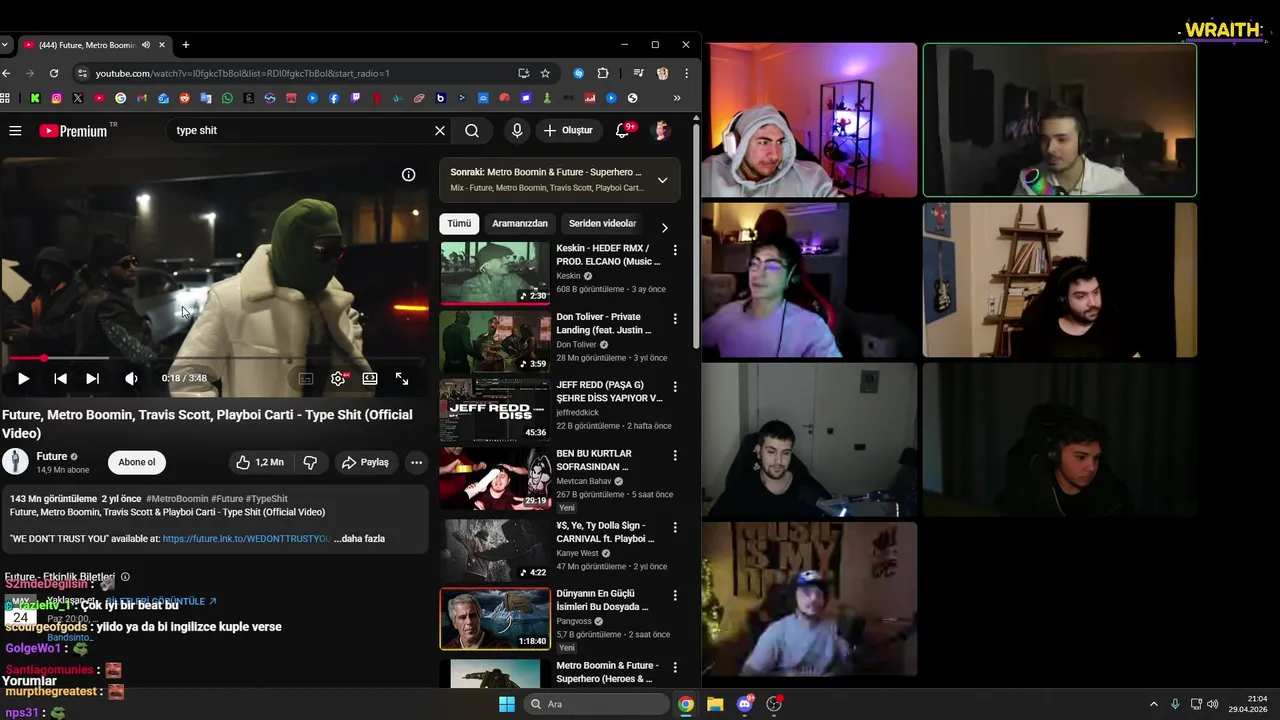Open the YouTube hamburger guide menu
This screenshot has width=1280, height=720.
click(x=15, y=130)
